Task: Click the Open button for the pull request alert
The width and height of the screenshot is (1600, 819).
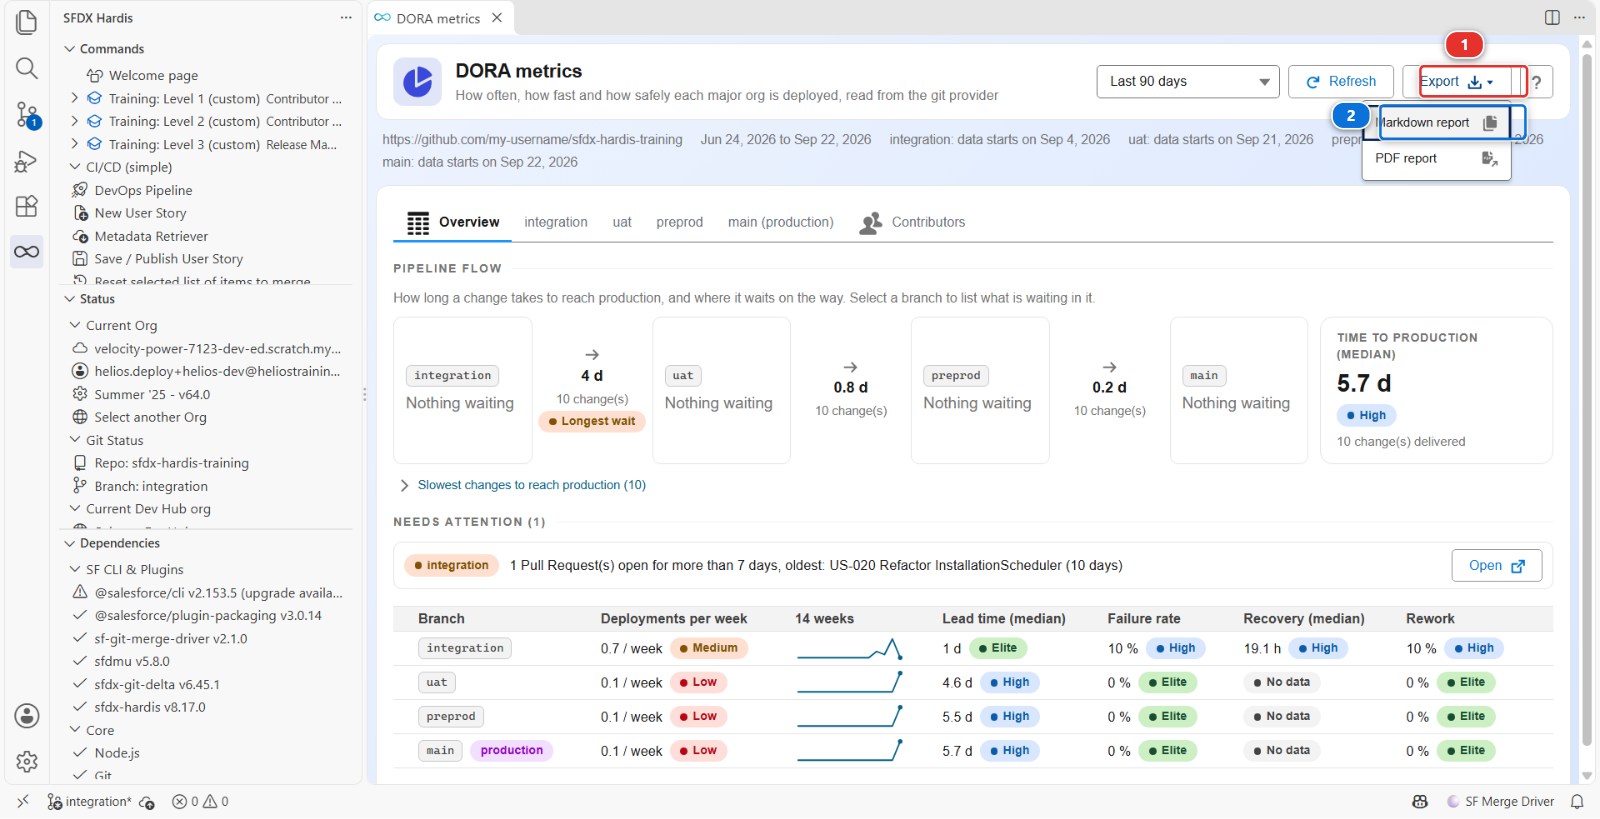Action: 1497,566
